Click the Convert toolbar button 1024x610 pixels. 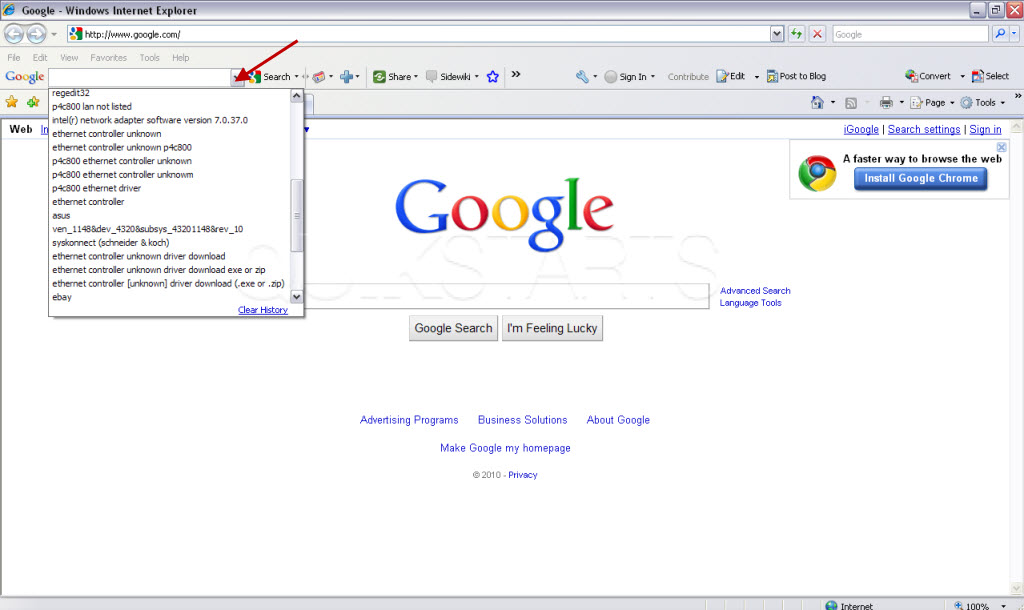(x=928, y=76)
